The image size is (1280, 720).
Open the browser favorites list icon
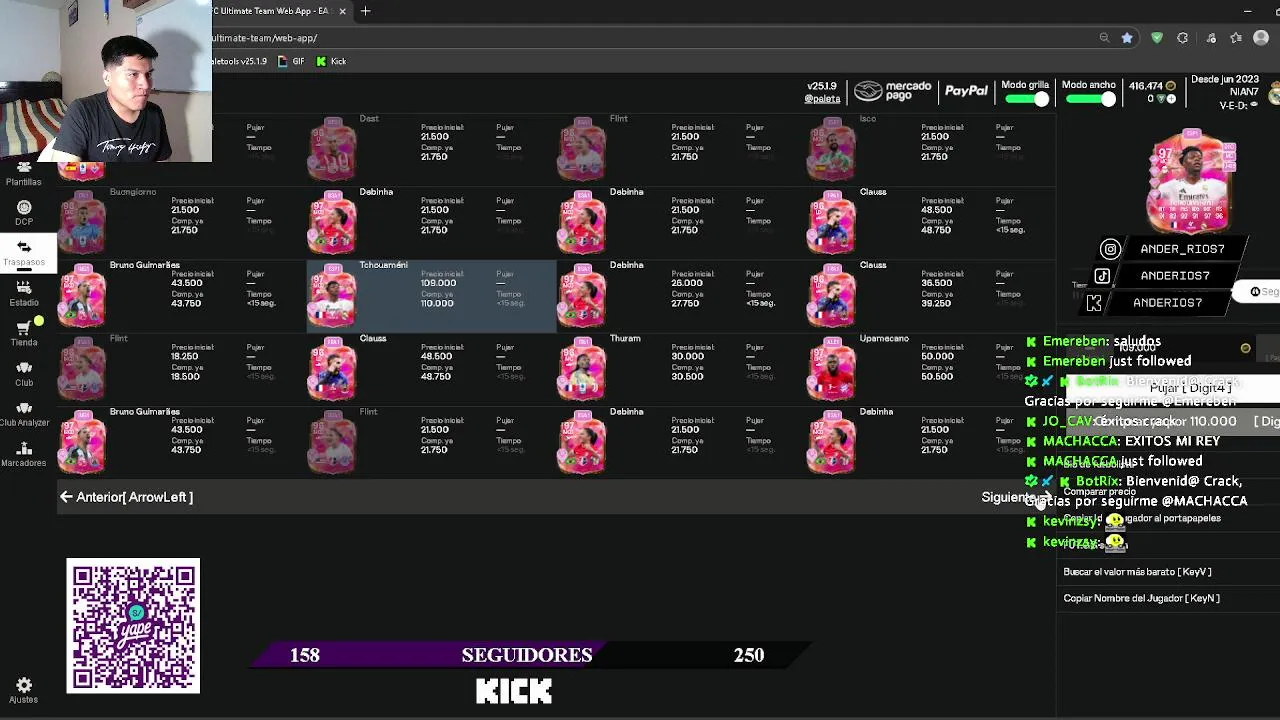tap(1236, 38)
